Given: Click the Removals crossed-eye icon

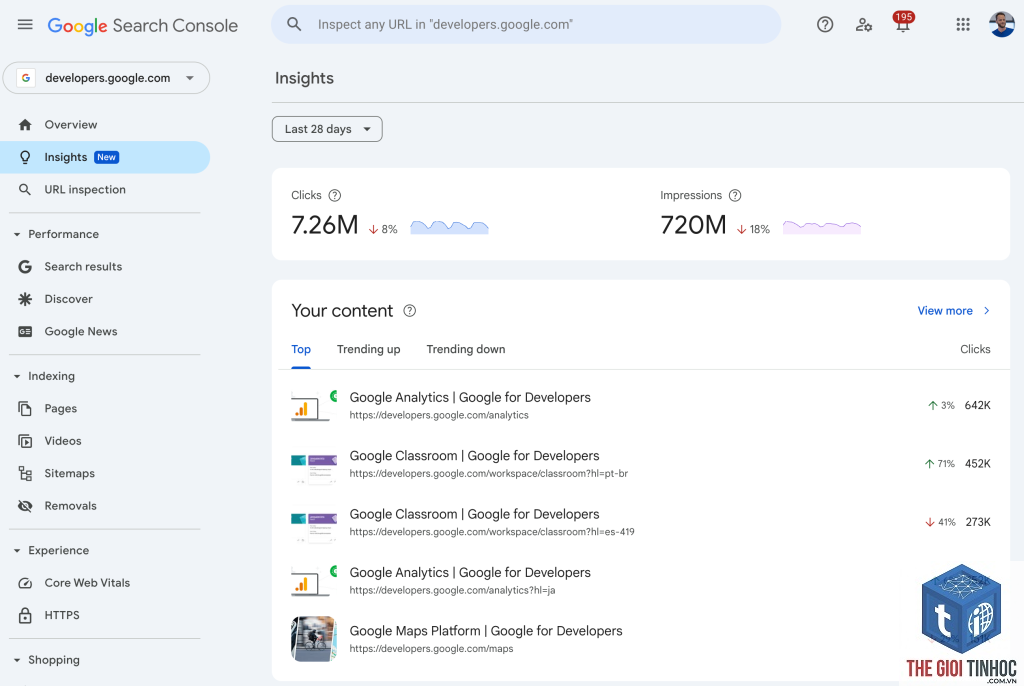Looking at the screenshot, I should point(25,506).
